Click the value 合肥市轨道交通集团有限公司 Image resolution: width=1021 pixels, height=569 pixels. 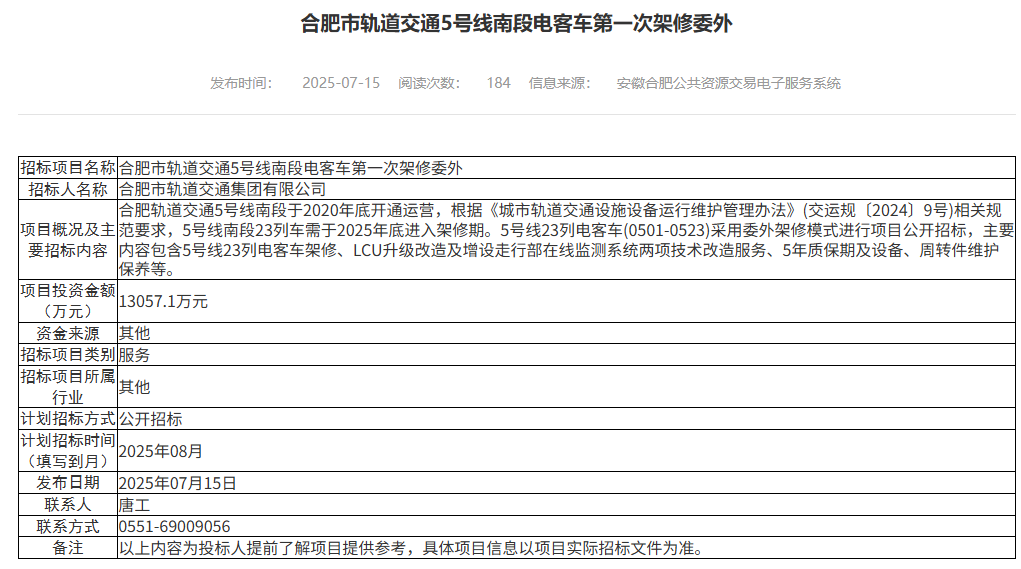(x=222, y=189)
